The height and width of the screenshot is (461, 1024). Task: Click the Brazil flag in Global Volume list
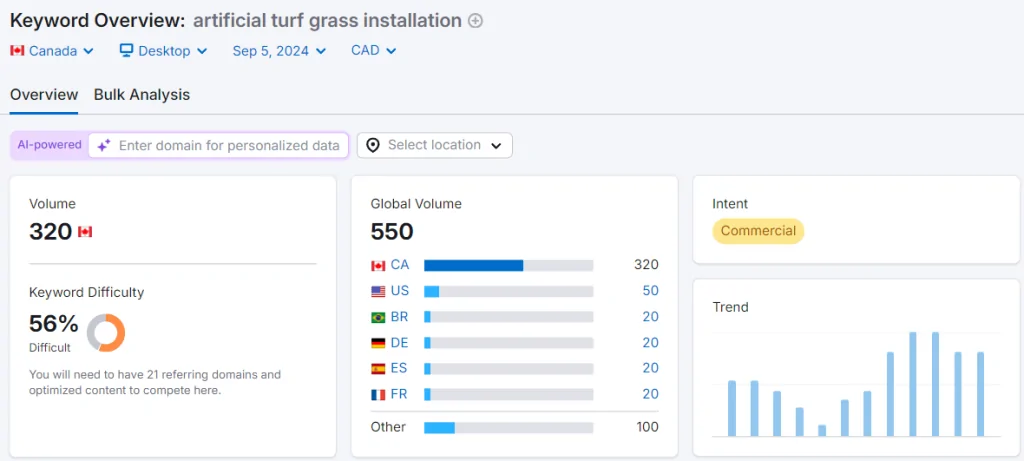378,317
